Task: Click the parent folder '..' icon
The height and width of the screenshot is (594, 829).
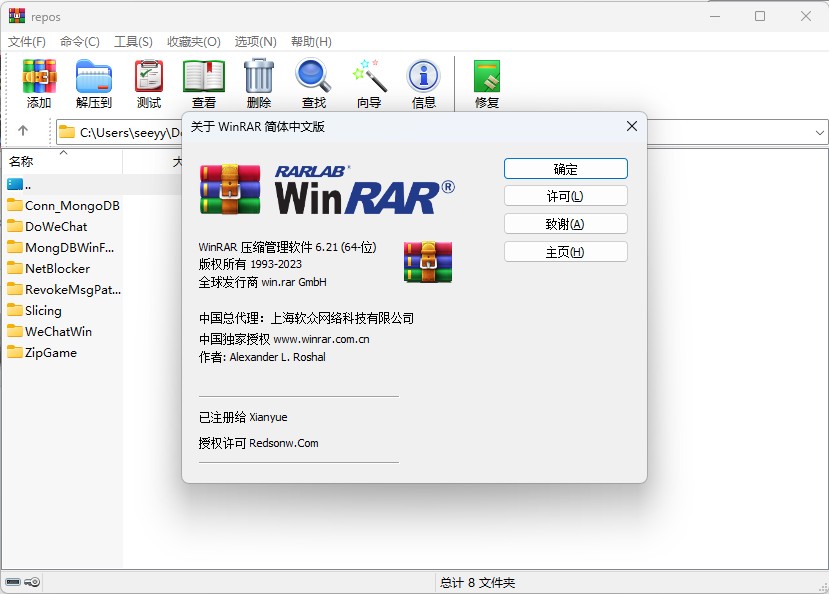Action: tap(15, 184)
